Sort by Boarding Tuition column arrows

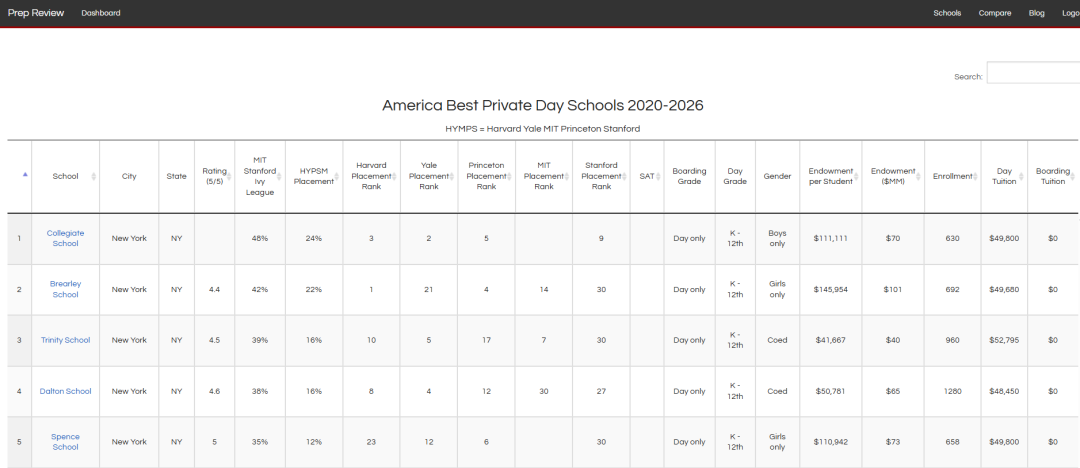1072,176
